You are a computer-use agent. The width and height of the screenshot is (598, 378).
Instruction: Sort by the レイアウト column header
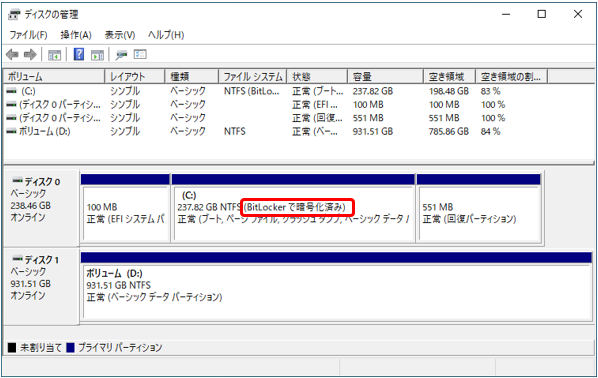point(135,77)
